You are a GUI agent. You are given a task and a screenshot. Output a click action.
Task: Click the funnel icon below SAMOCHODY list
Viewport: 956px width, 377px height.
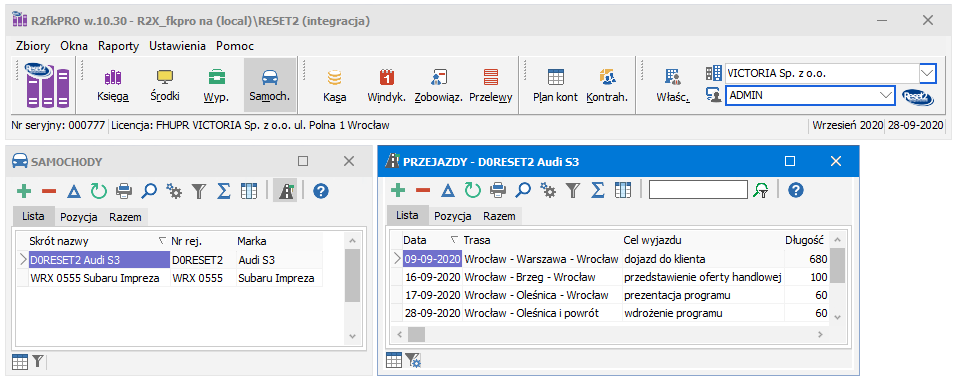tap(37, 362)
